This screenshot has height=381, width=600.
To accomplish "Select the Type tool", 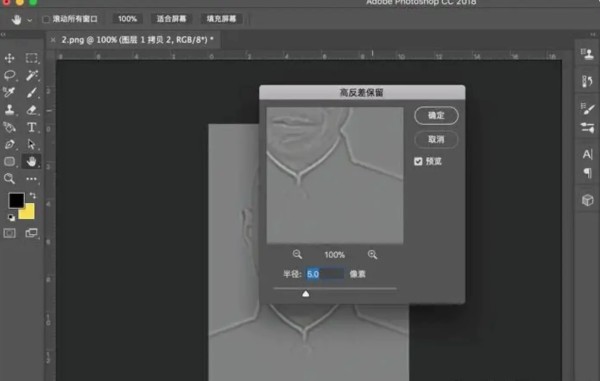I will coord(32,127).
